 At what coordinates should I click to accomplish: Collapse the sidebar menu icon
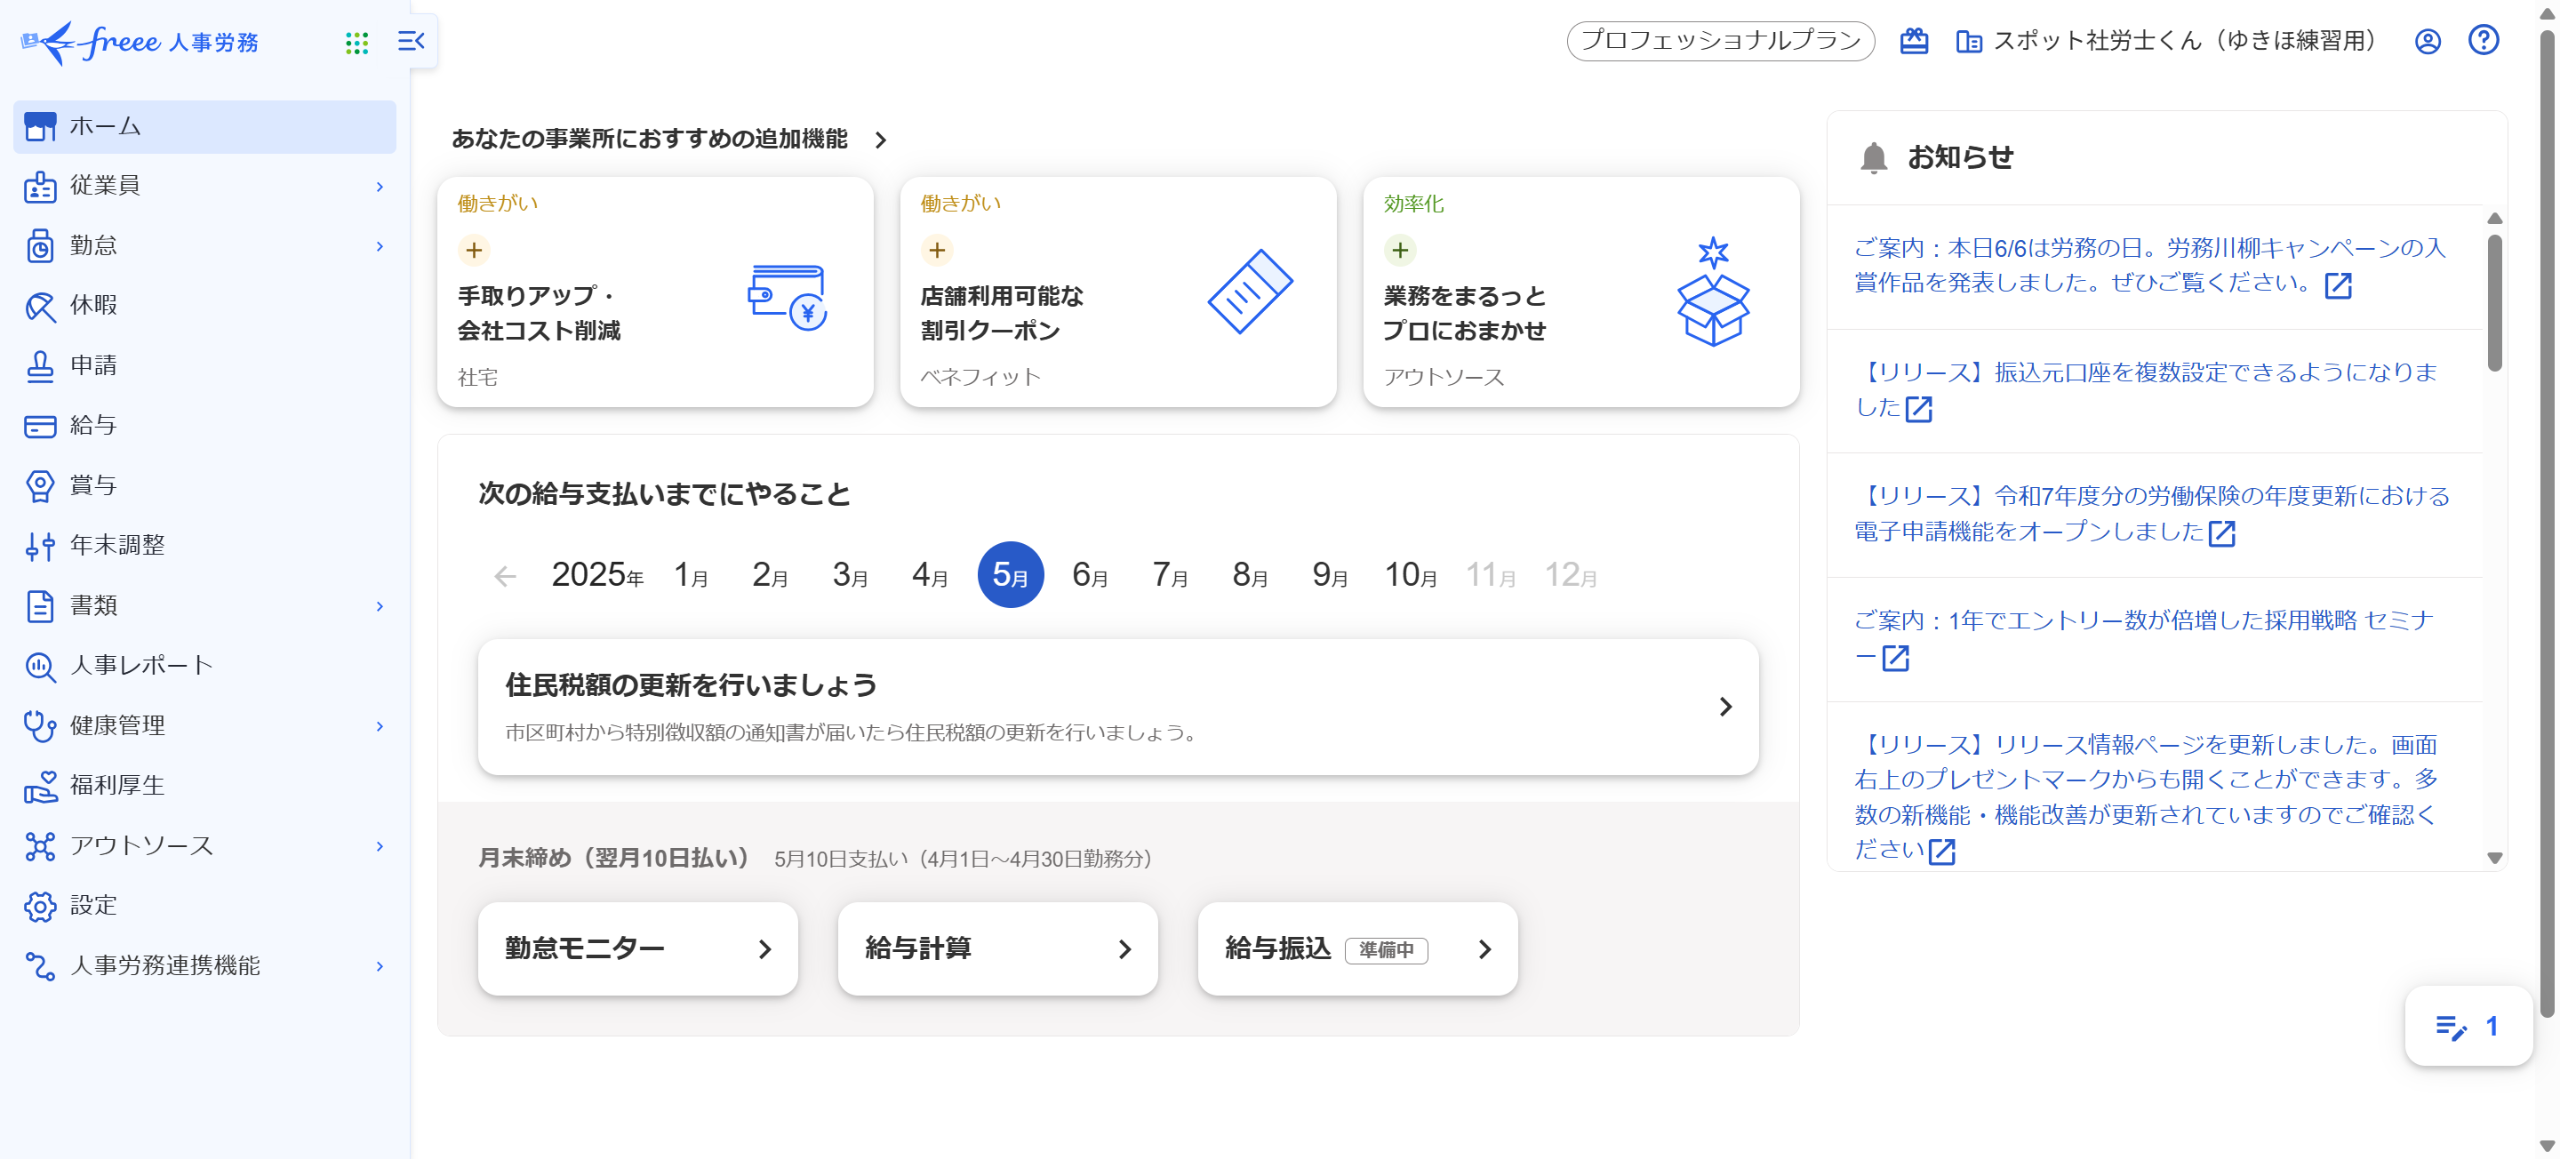coord(411,41)
